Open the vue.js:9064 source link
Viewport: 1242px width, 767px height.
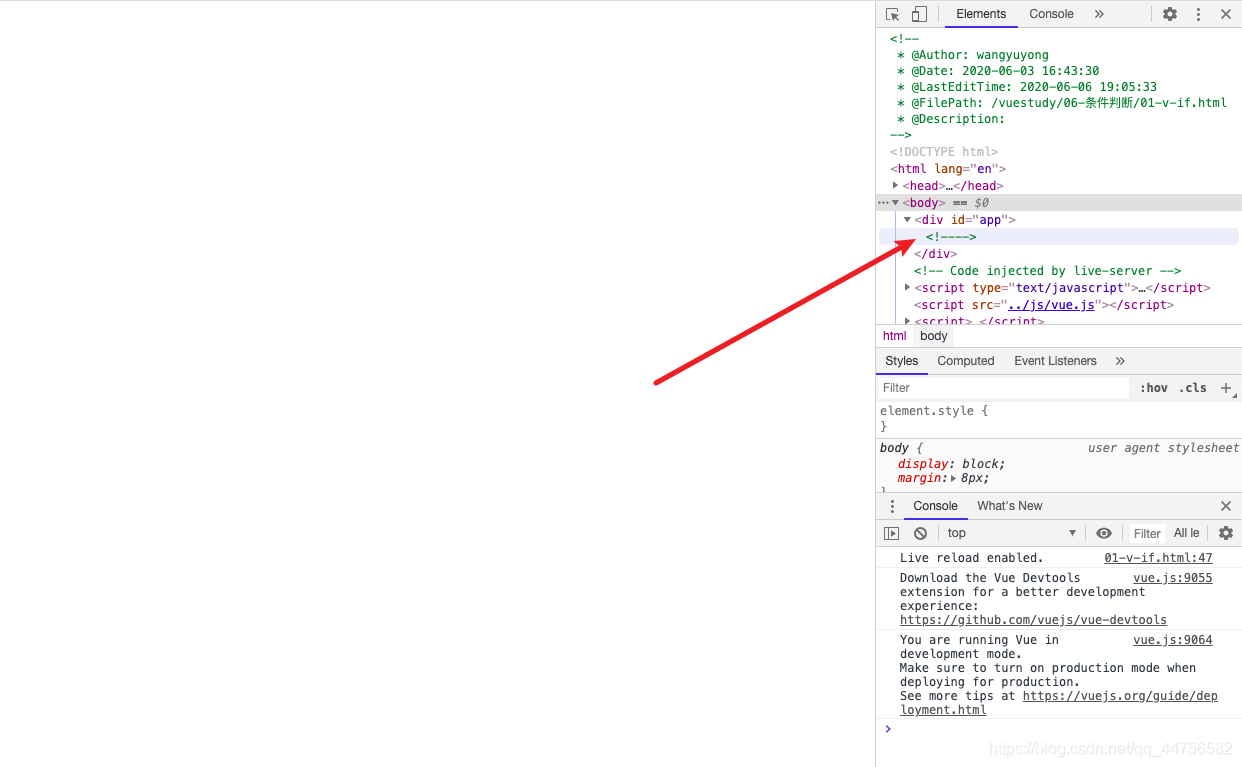point(1172,640)
